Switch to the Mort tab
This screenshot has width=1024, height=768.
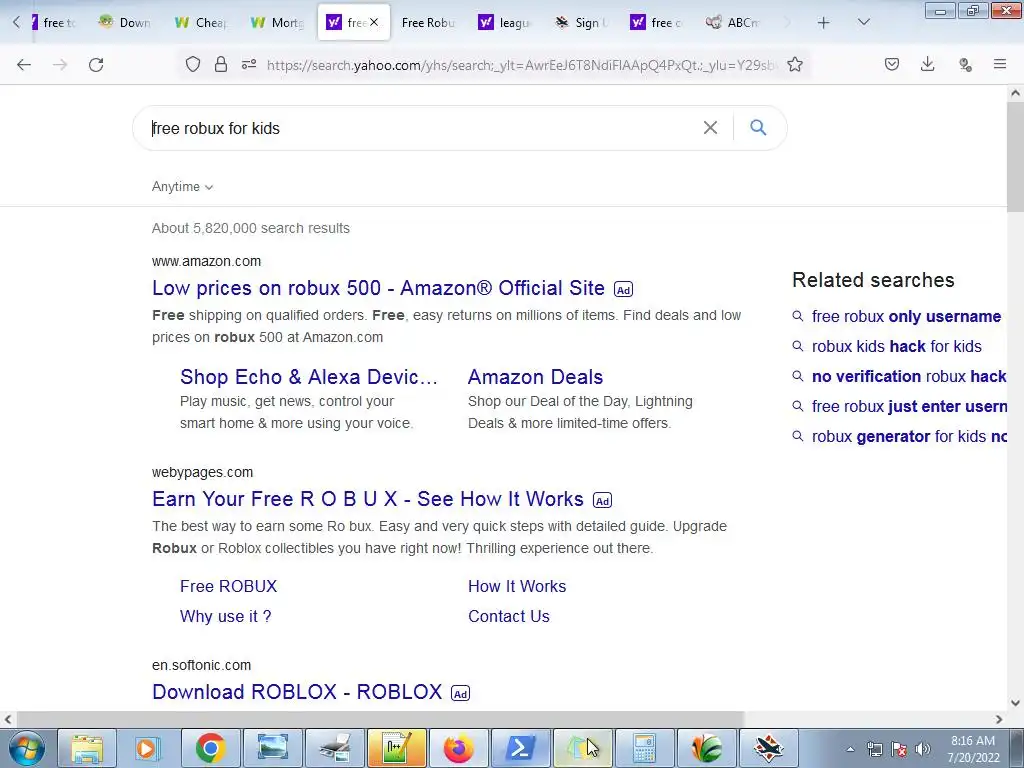click(x=278, y=23)
